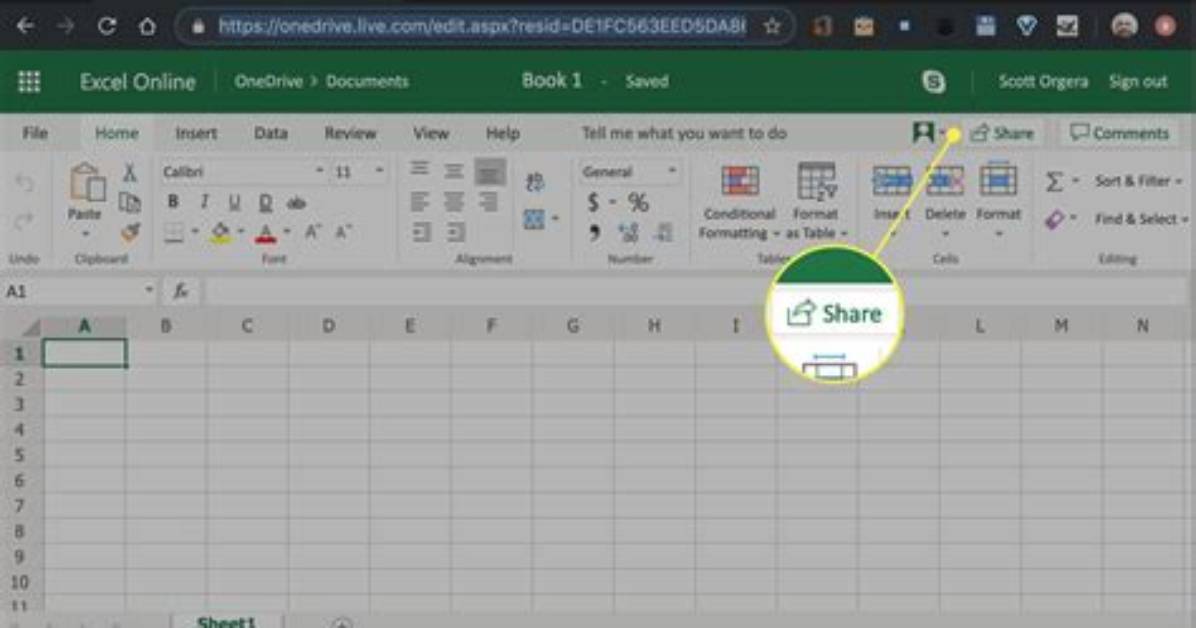
Task: Click the Merge cells icon
Action: (x=534, y=220)
